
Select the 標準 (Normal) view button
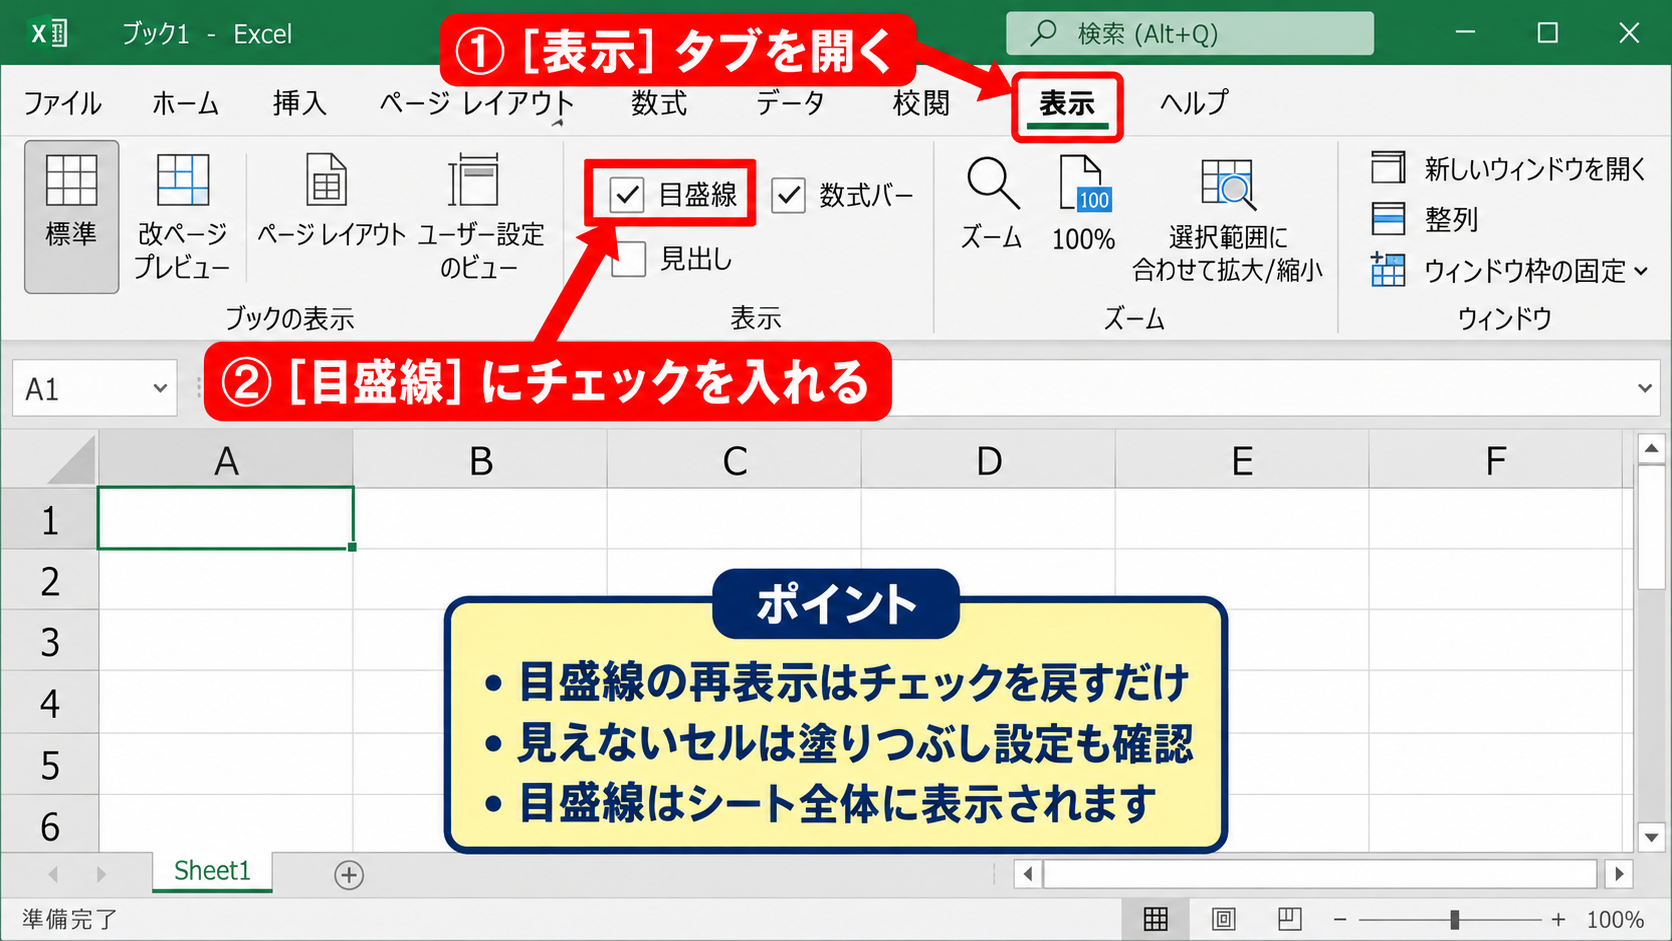[x=71, y=216]
